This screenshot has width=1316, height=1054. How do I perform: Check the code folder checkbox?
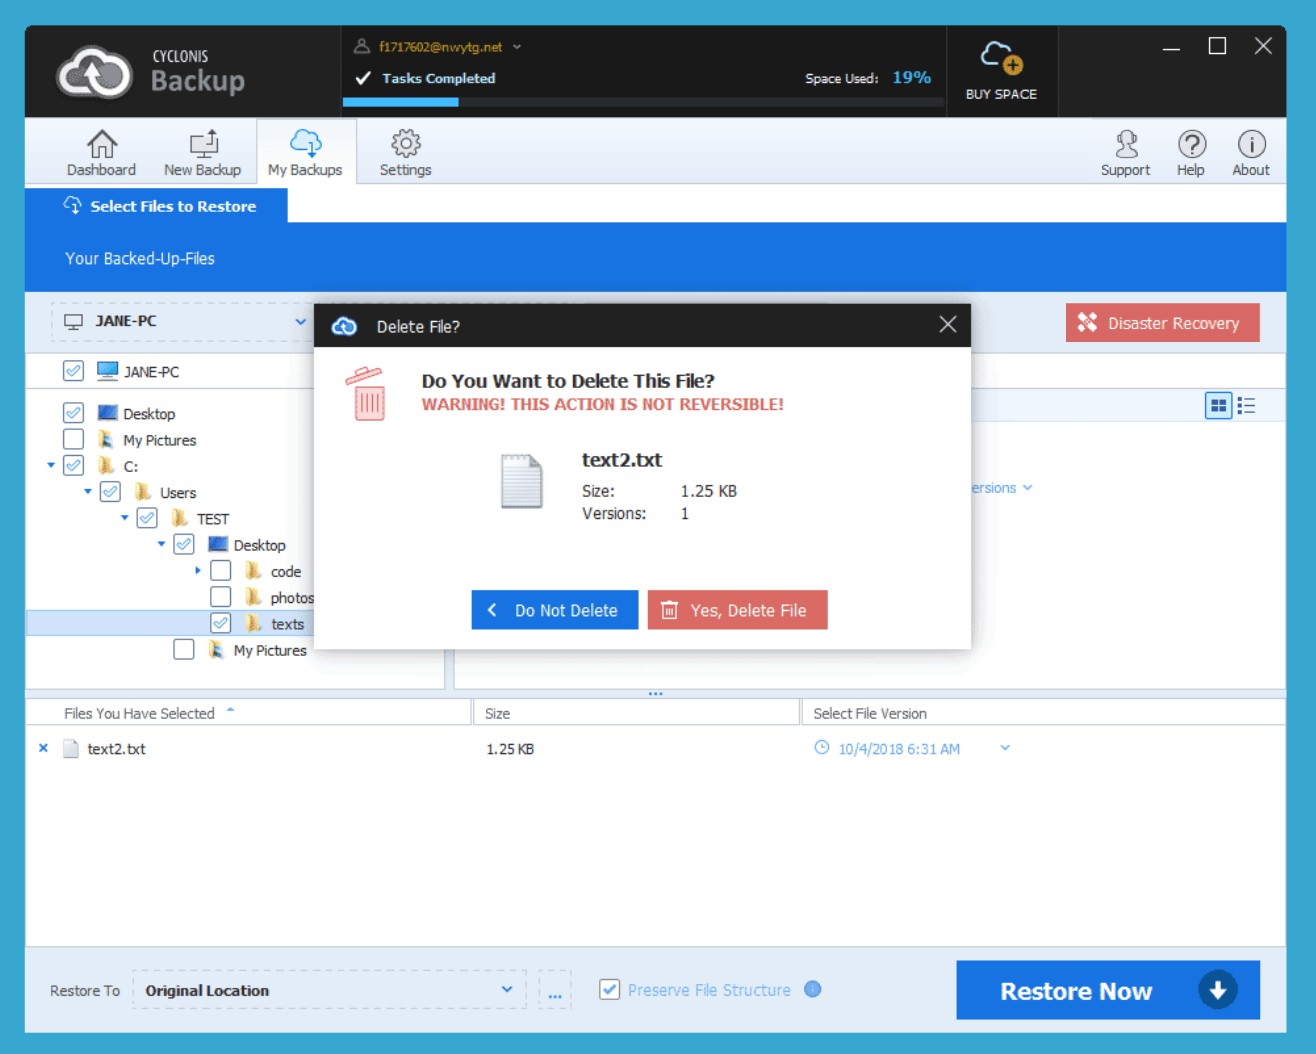(x=221, y=571)
